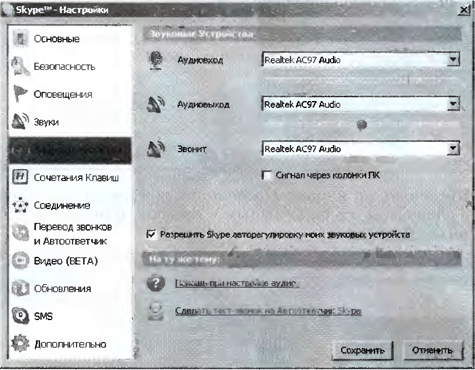Viewport: 475px width, 370px height.
Task: Click the speaker icon beside Аудиовыход
Action: [156, 104]
